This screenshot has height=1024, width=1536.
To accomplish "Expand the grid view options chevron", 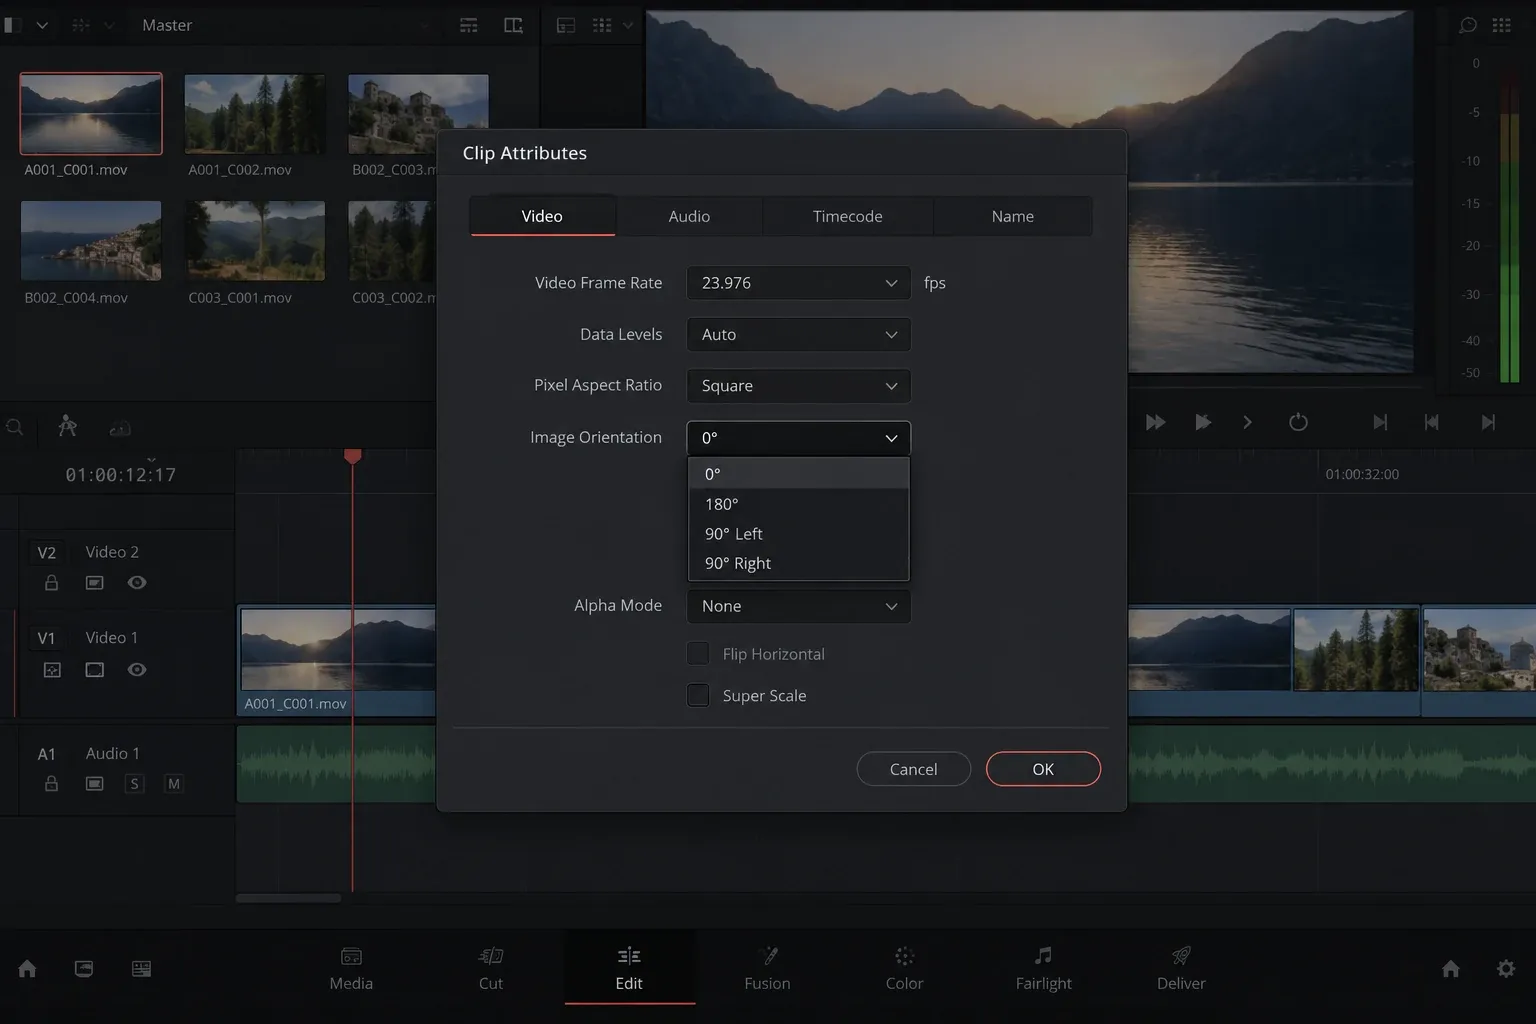I will pyautogui.click(x=628, y=25).
